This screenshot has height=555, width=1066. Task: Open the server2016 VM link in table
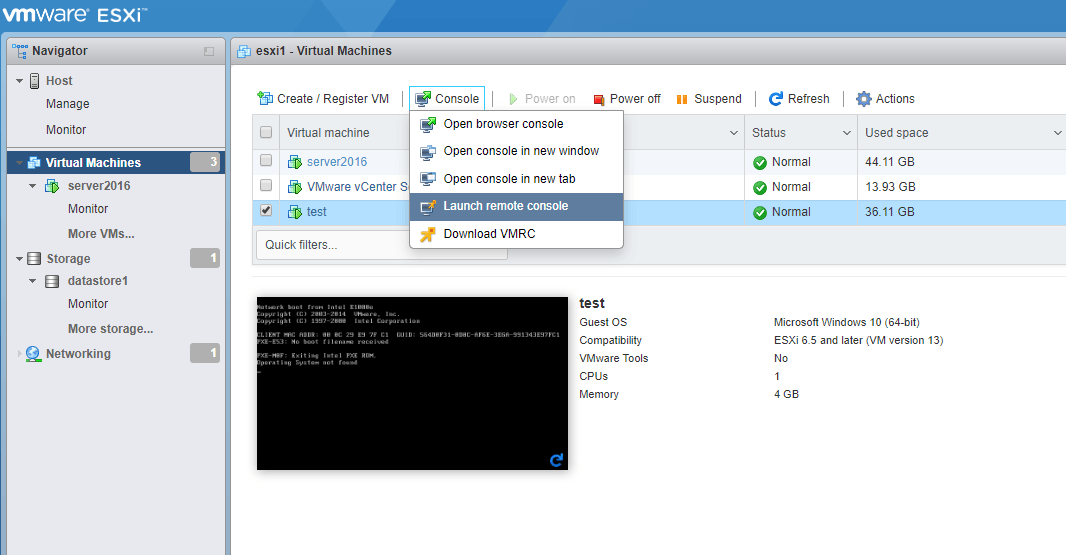(x=337, y=162)
